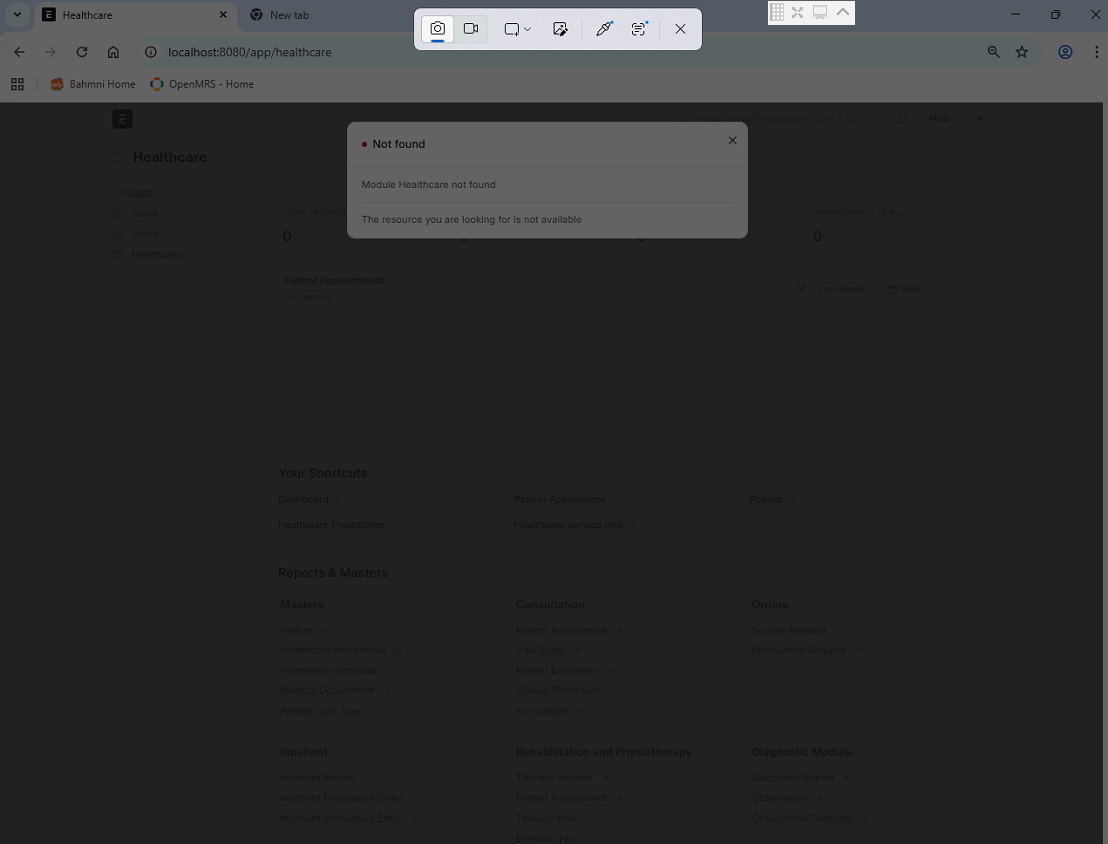1108x844 pixels.
Task: Open the snip shape dropdown
Action: 517,29
